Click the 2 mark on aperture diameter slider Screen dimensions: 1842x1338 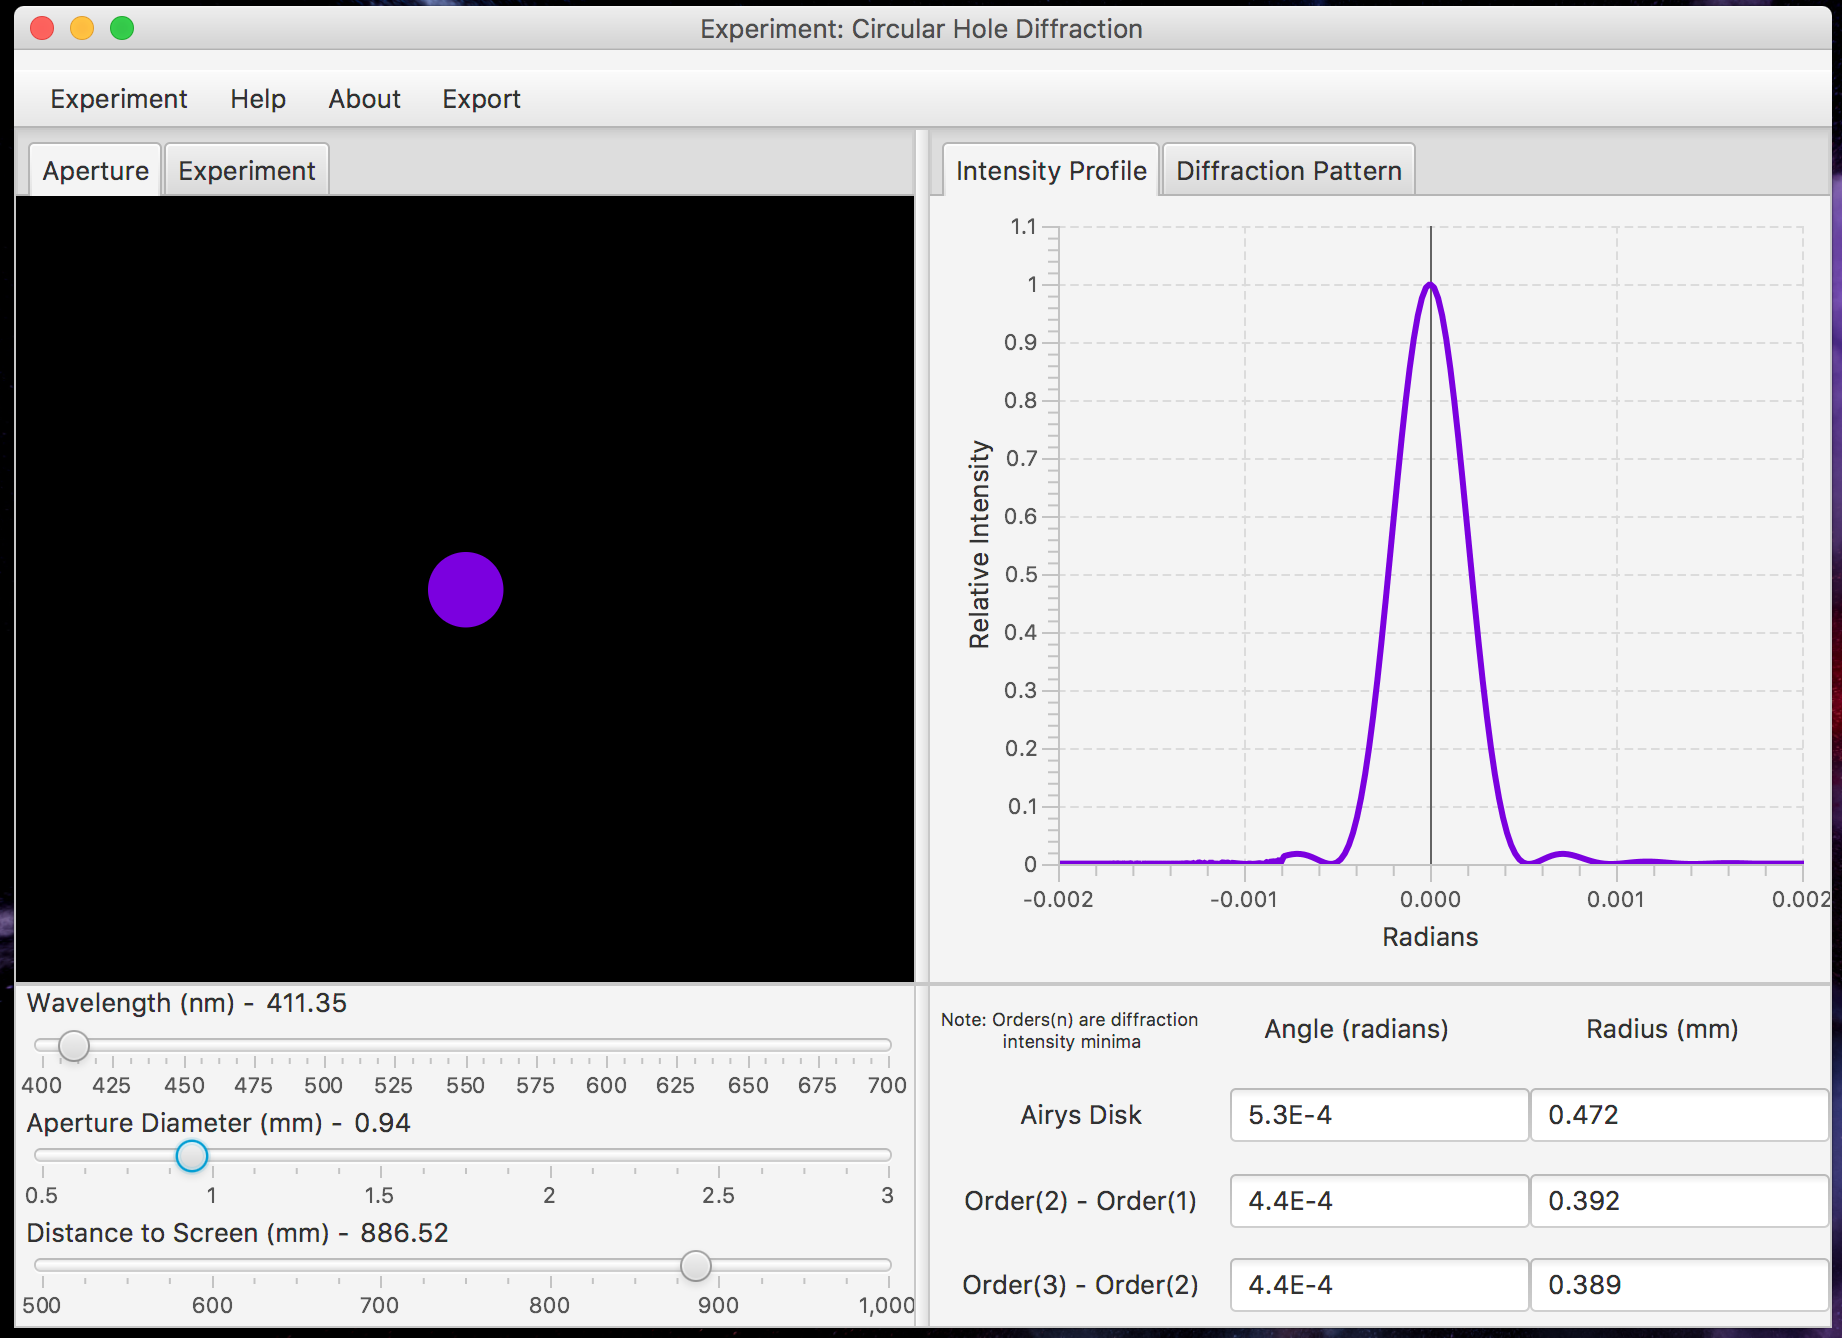point(549,1195)
